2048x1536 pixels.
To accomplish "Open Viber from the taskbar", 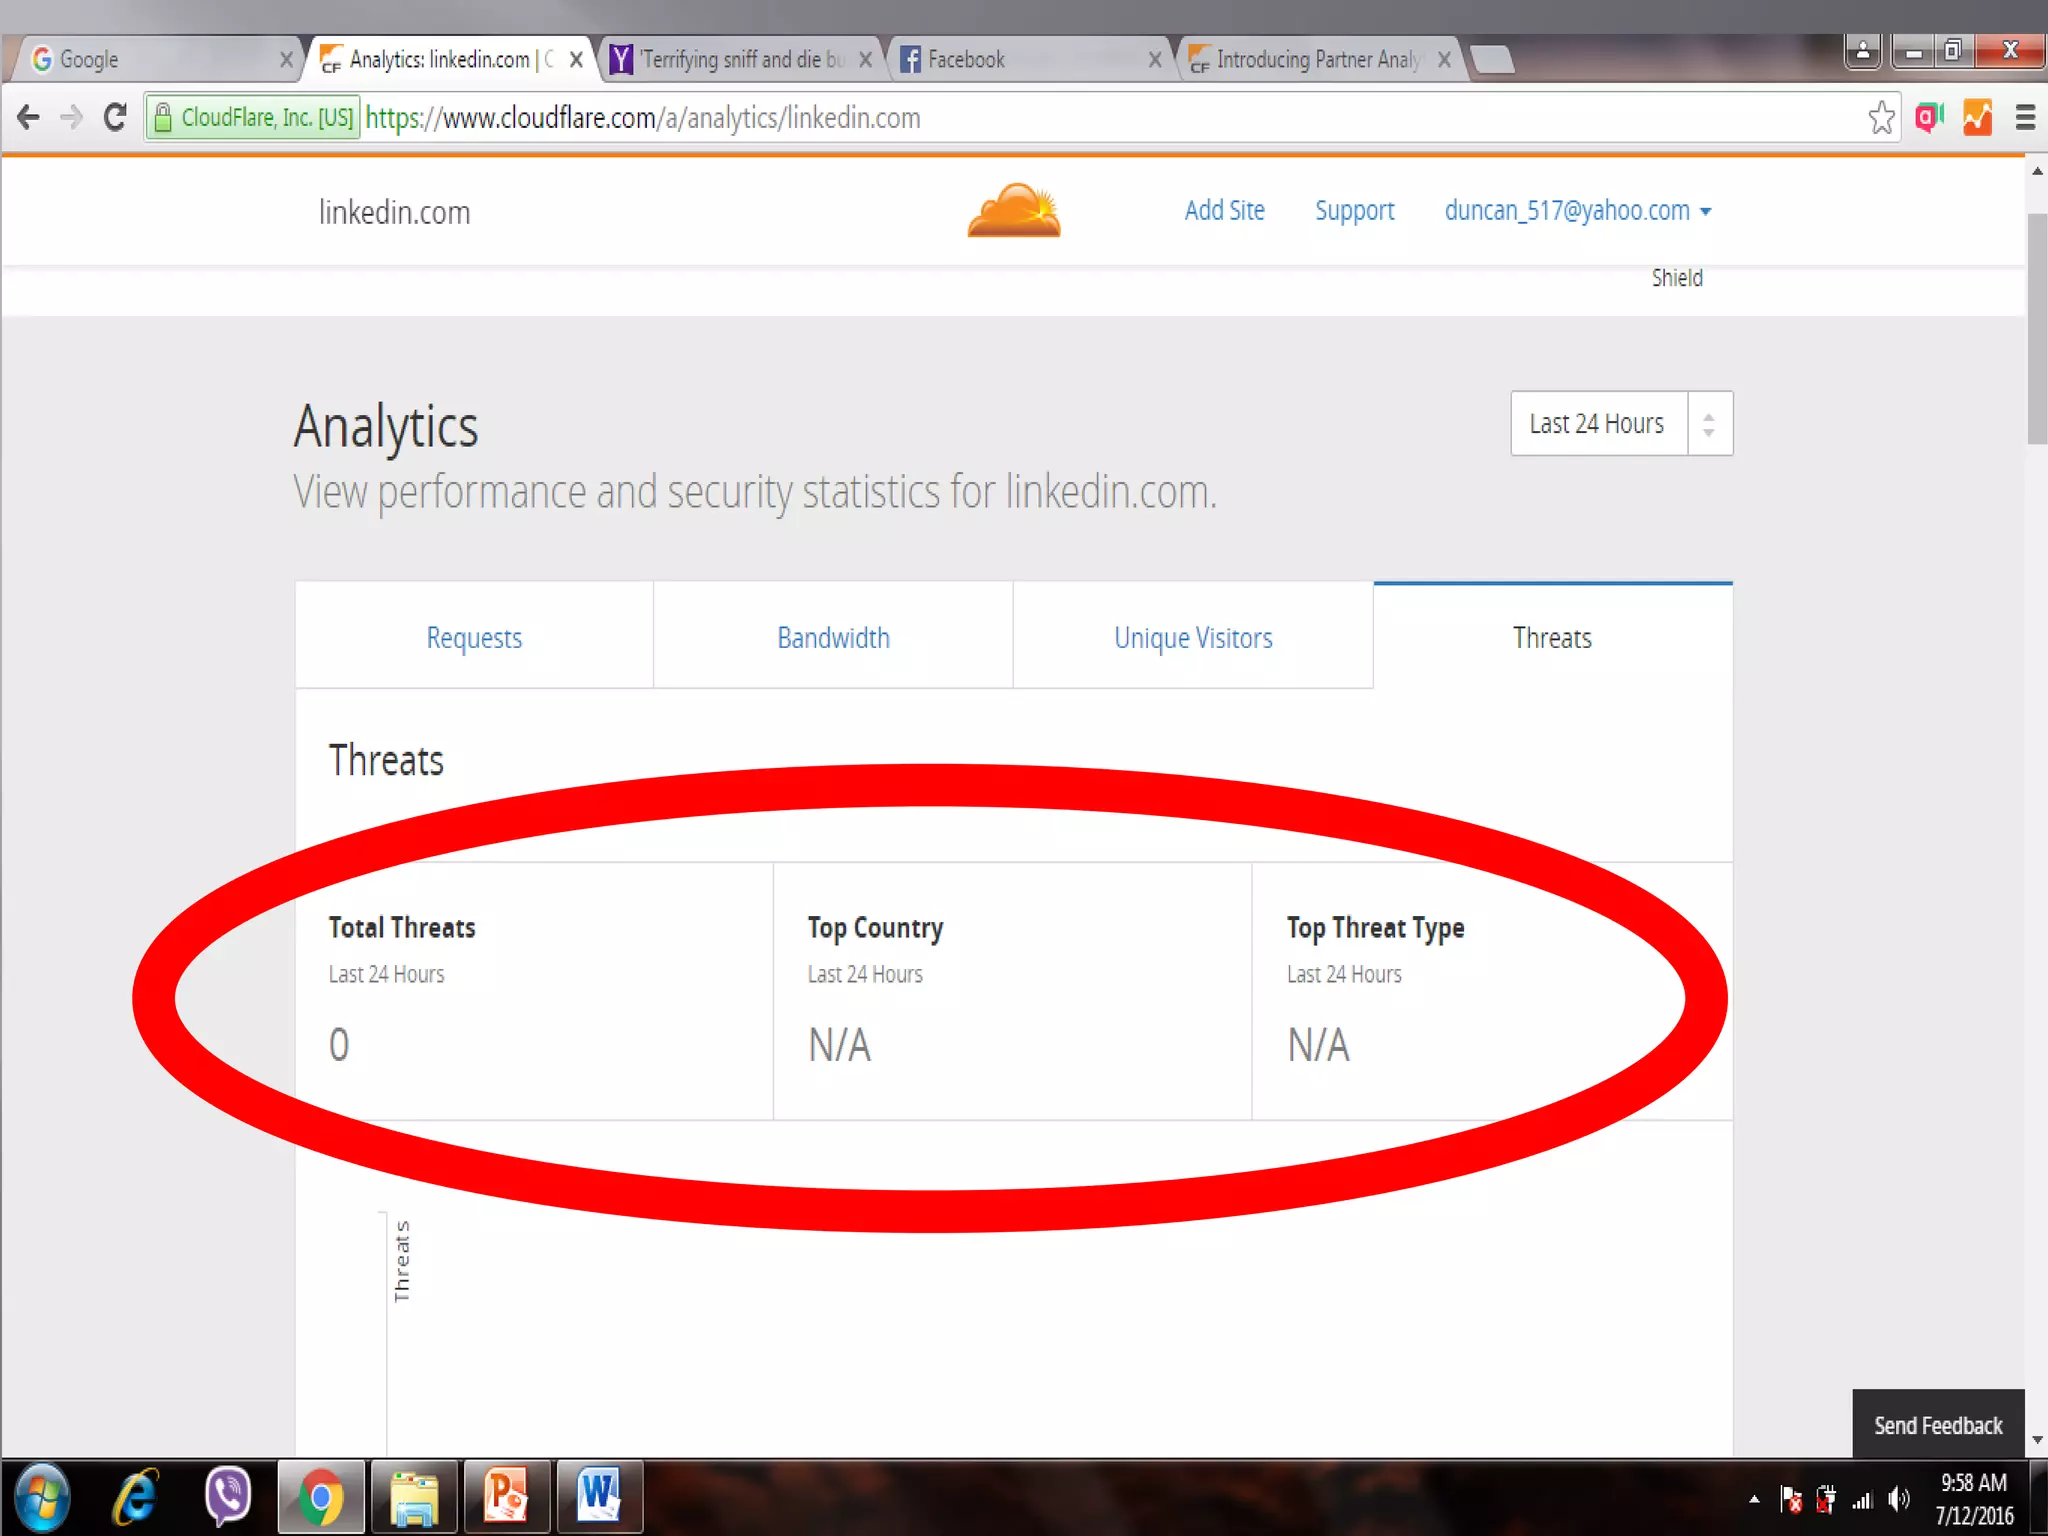I will 228,1496.
